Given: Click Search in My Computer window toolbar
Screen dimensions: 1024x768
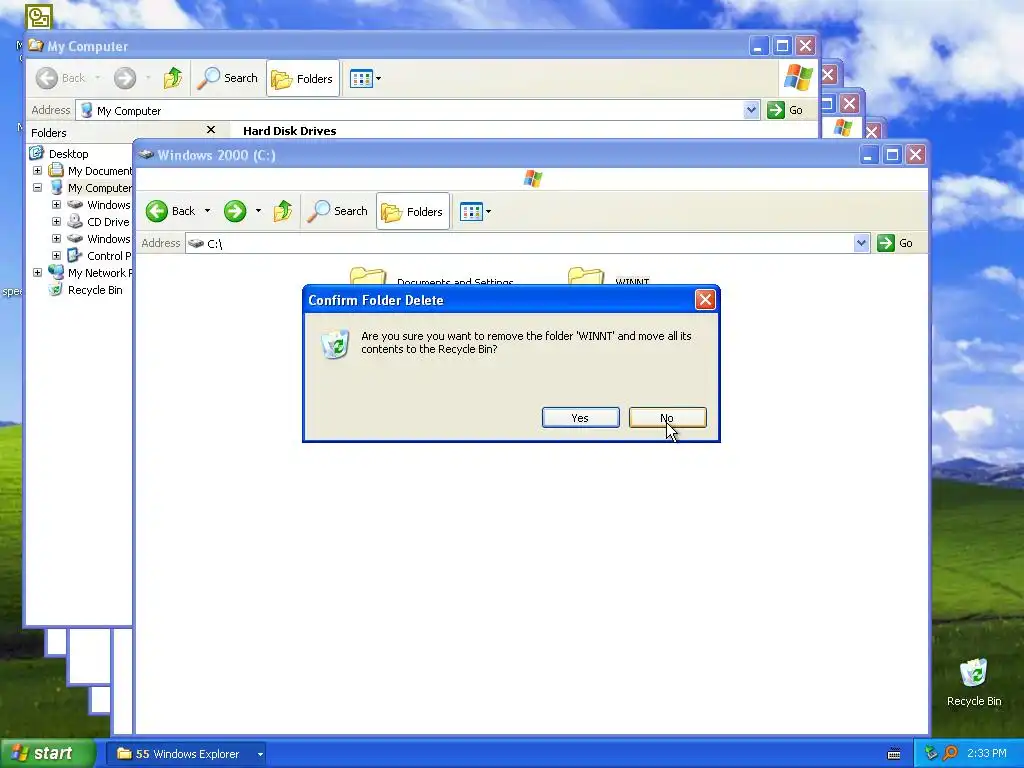Looking at the screenshot, I should (228, 78).
